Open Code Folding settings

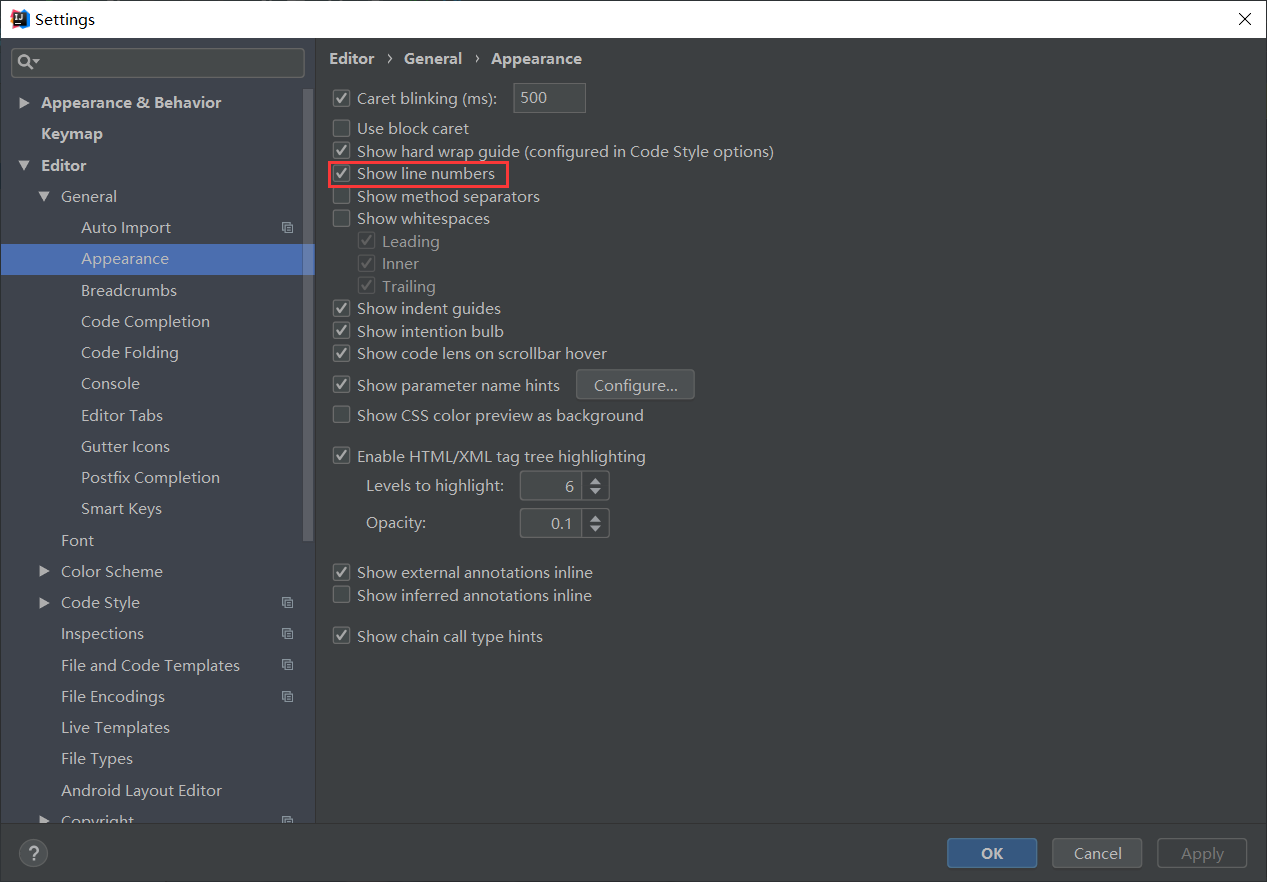tap(130, 353)
